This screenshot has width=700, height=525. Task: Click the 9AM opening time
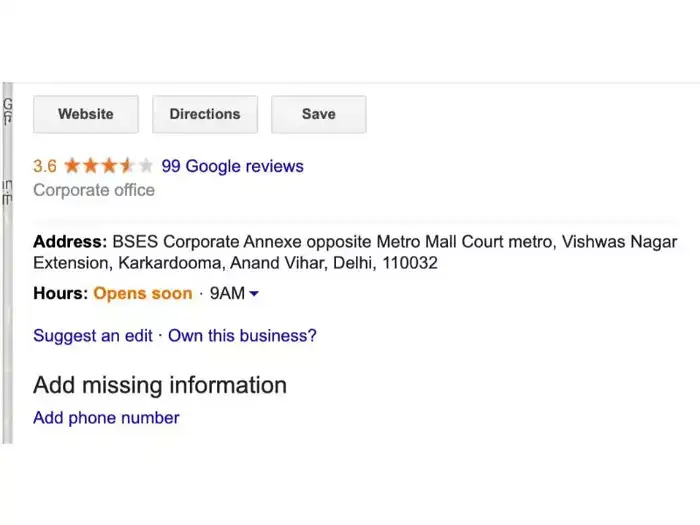pyautogui.click(x=227, y=294)
